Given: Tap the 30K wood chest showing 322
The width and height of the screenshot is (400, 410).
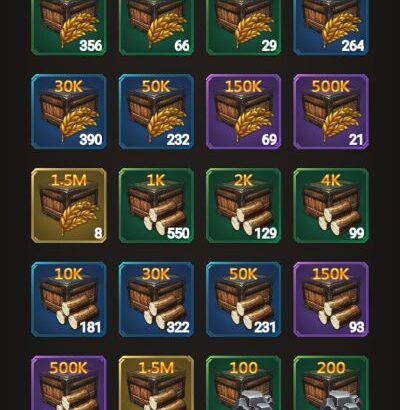Looking at the screenshot, I should (156, 300).
